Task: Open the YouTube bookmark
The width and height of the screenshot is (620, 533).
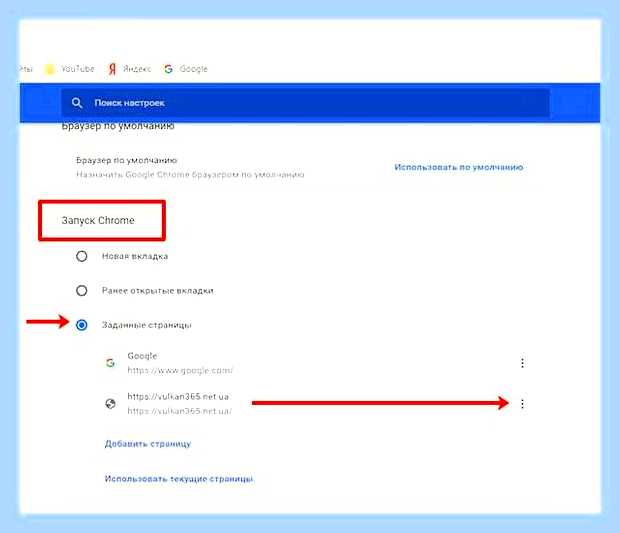Action: [70, 69]
